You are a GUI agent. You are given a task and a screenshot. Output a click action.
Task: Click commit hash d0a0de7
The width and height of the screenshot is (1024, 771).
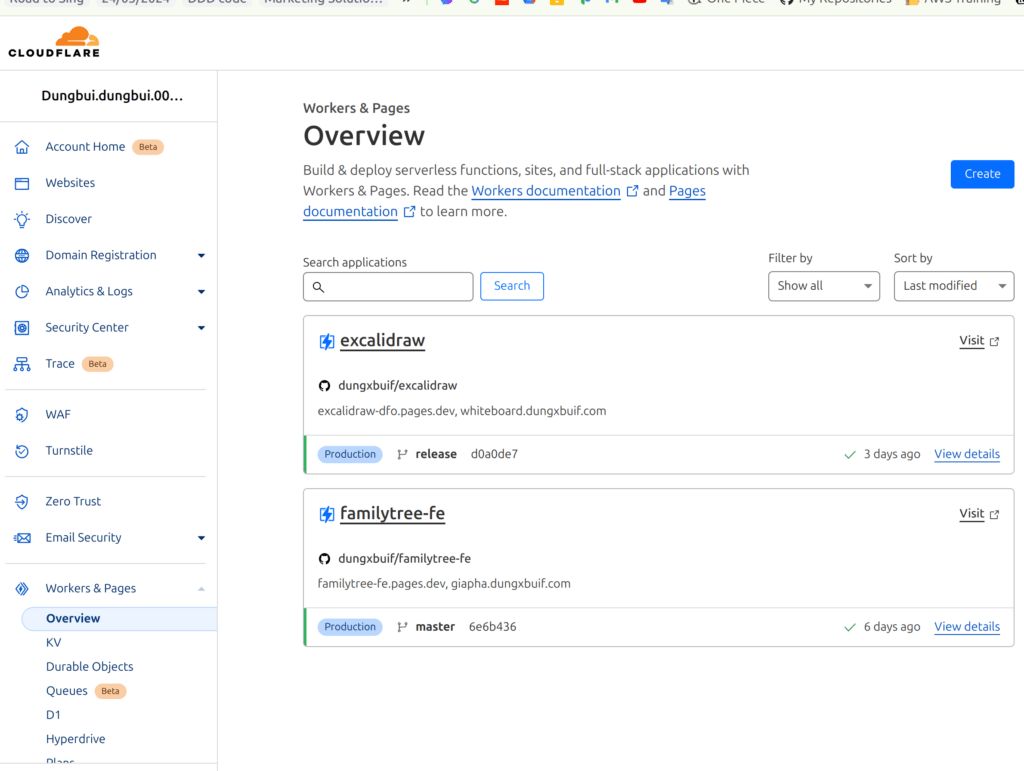[x=494, y=454]
